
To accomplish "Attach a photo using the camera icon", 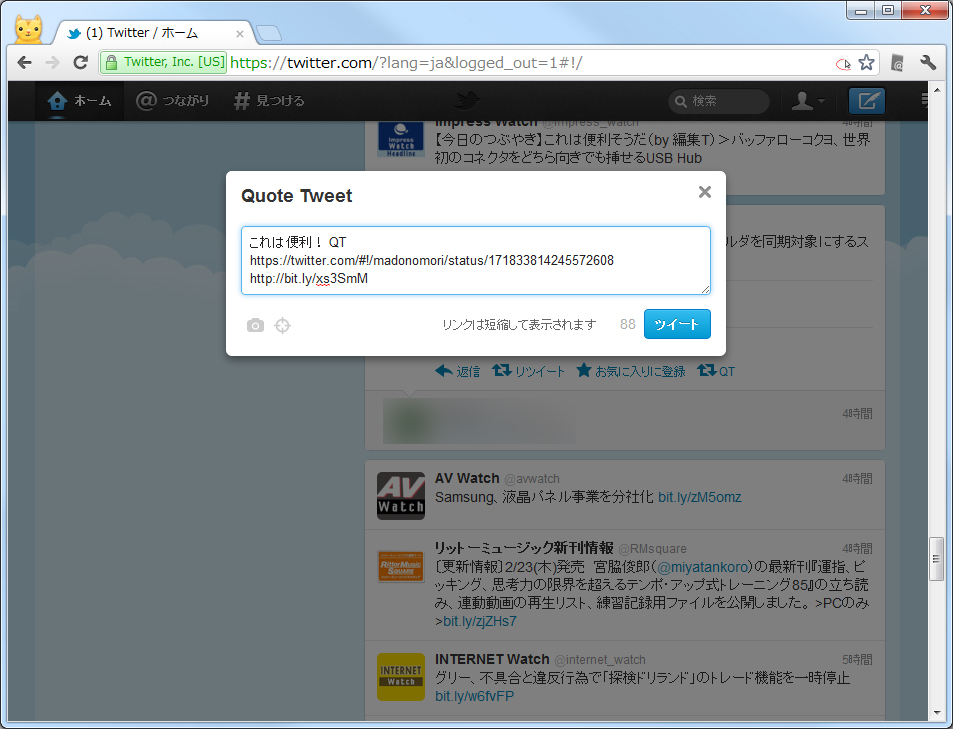I will [255, 325].
